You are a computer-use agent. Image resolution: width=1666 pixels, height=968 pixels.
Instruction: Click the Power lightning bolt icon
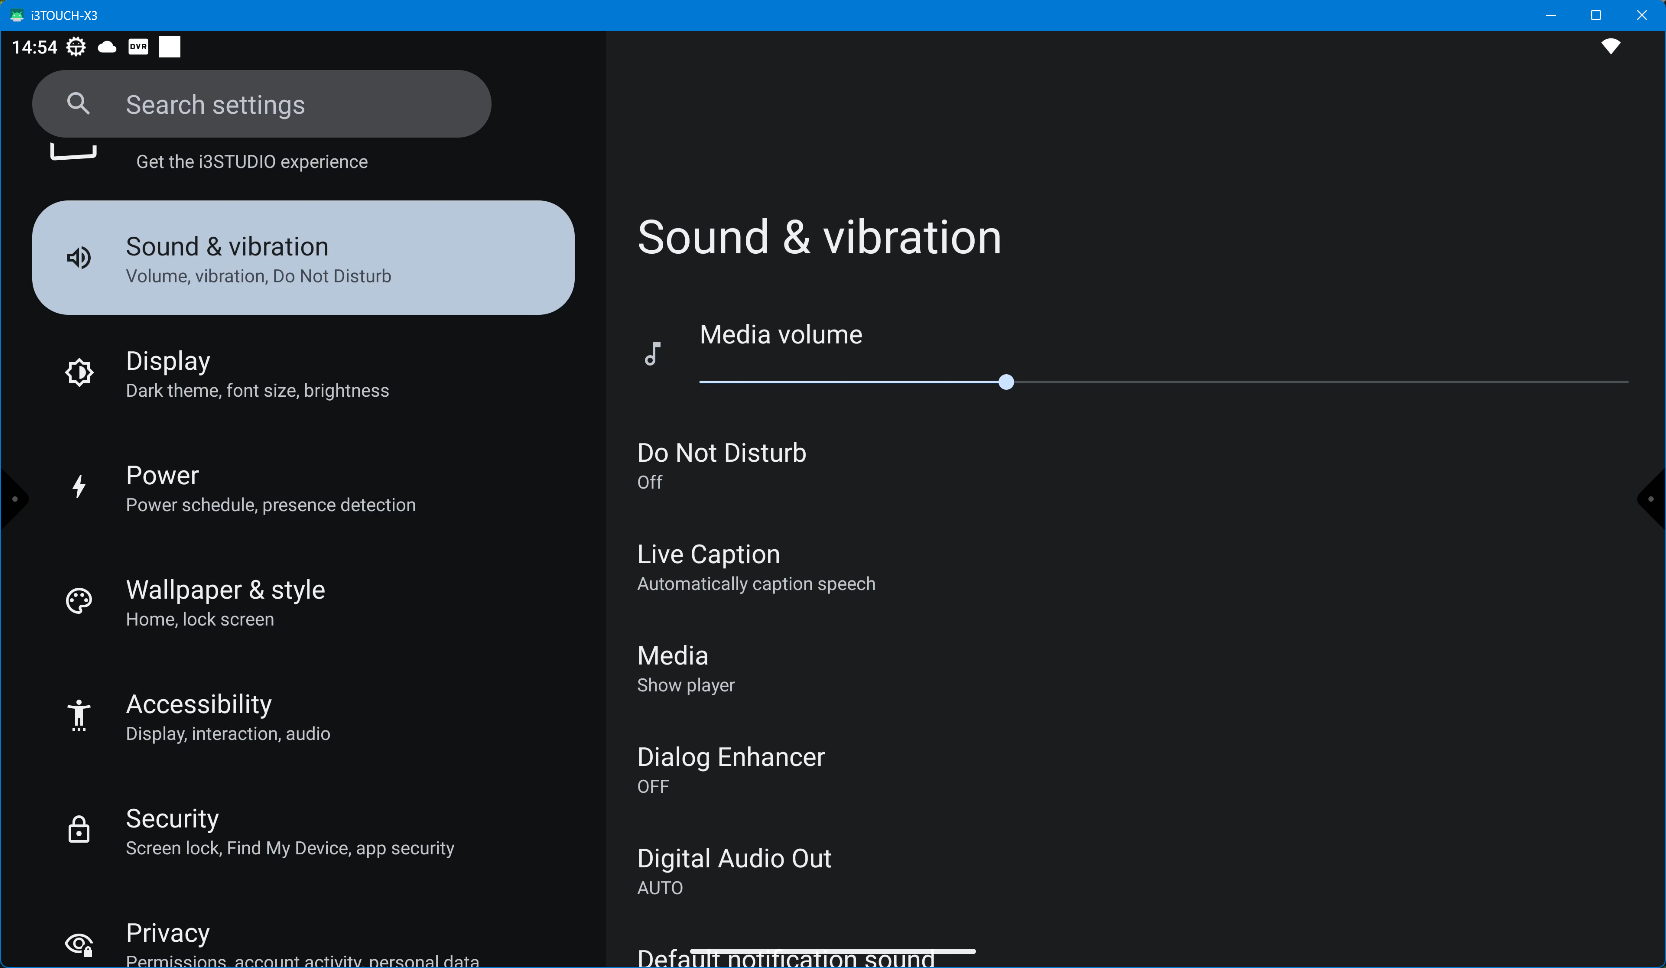79,488
